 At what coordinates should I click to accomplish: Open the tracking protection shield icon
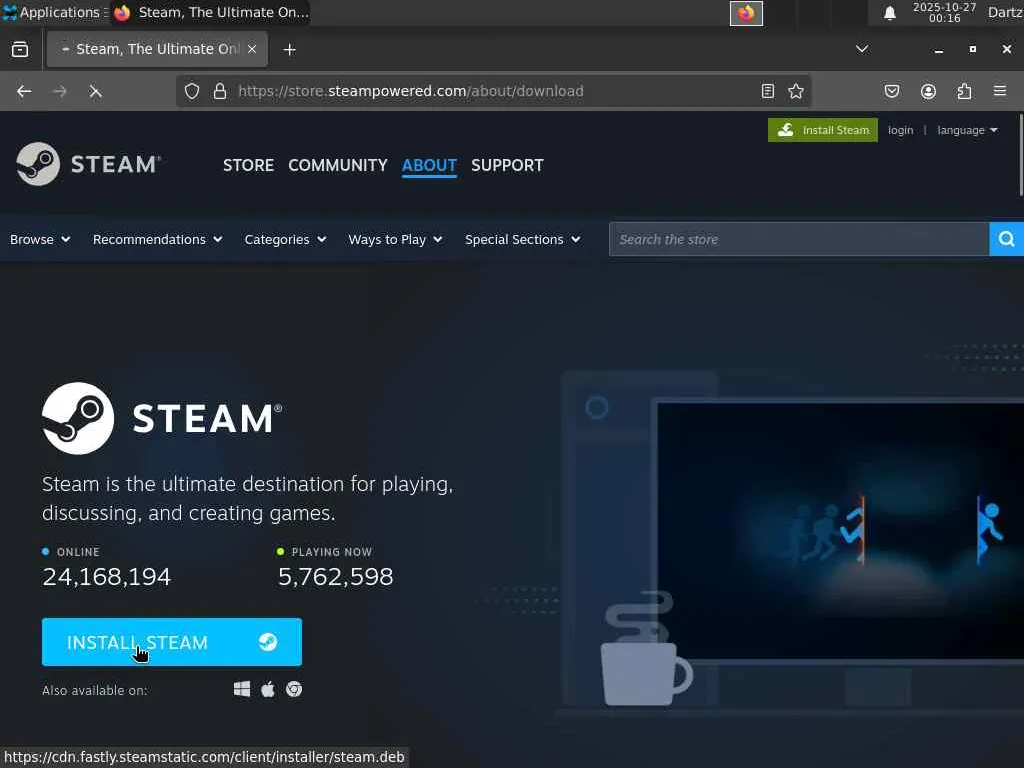point(191,91)
